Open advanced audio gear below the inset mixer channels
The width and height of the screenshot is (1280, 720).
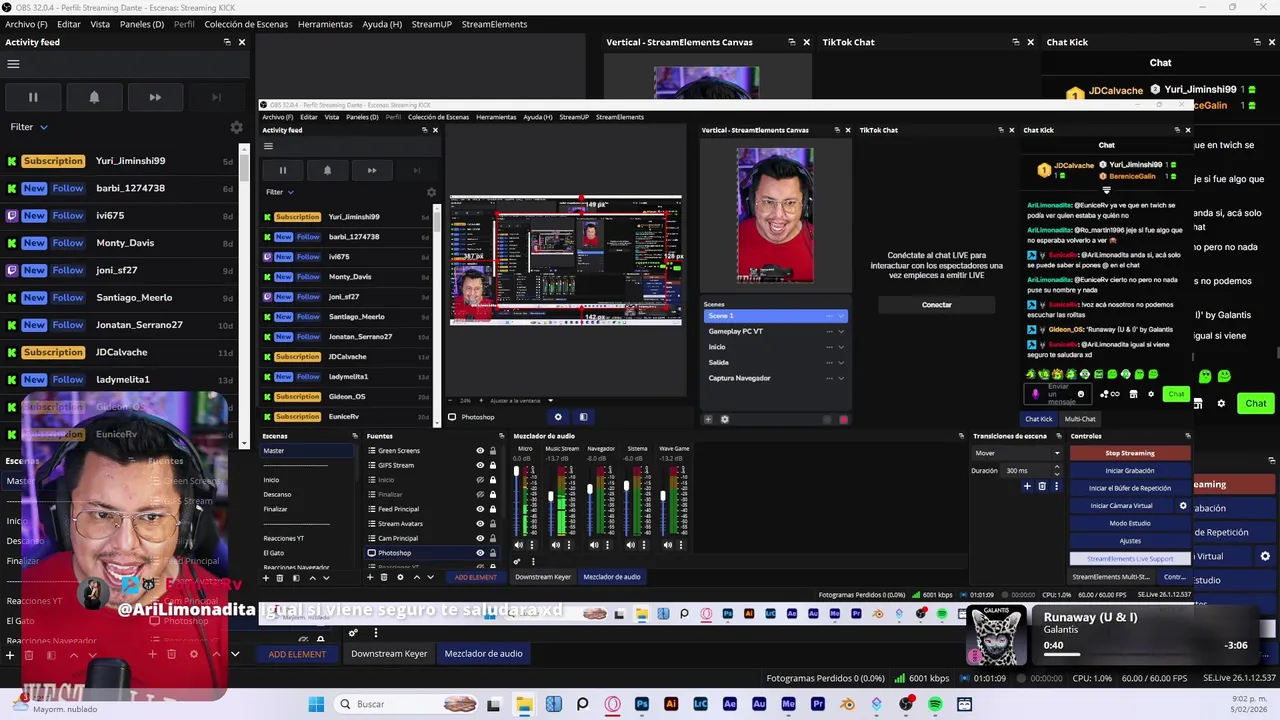(x=517, y=562)
